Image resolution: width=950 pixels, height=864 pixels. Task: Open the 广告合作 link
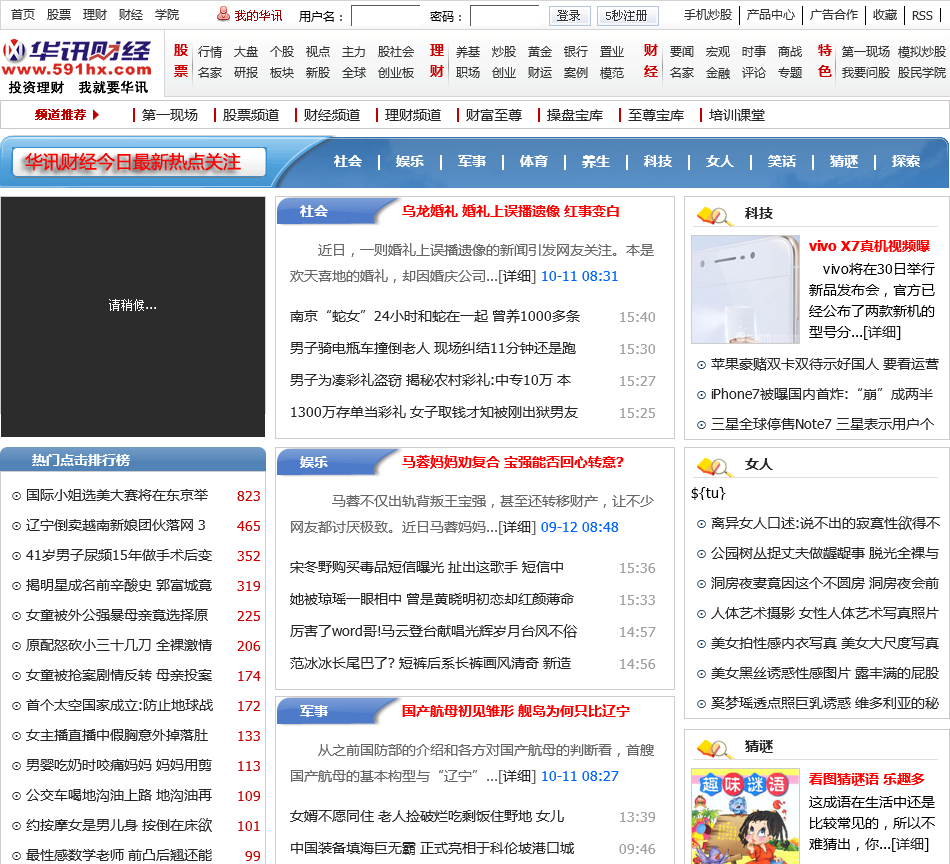coord(834,15)
